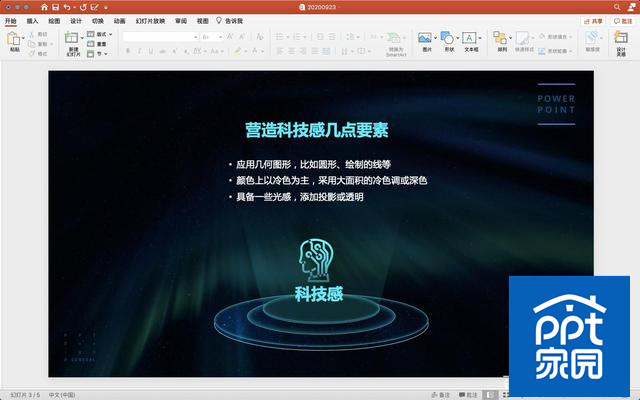Click the Home icon in title bar
The width and height of the screenshot is (640, 400).
pyautogui.click(x=44, y=7)
